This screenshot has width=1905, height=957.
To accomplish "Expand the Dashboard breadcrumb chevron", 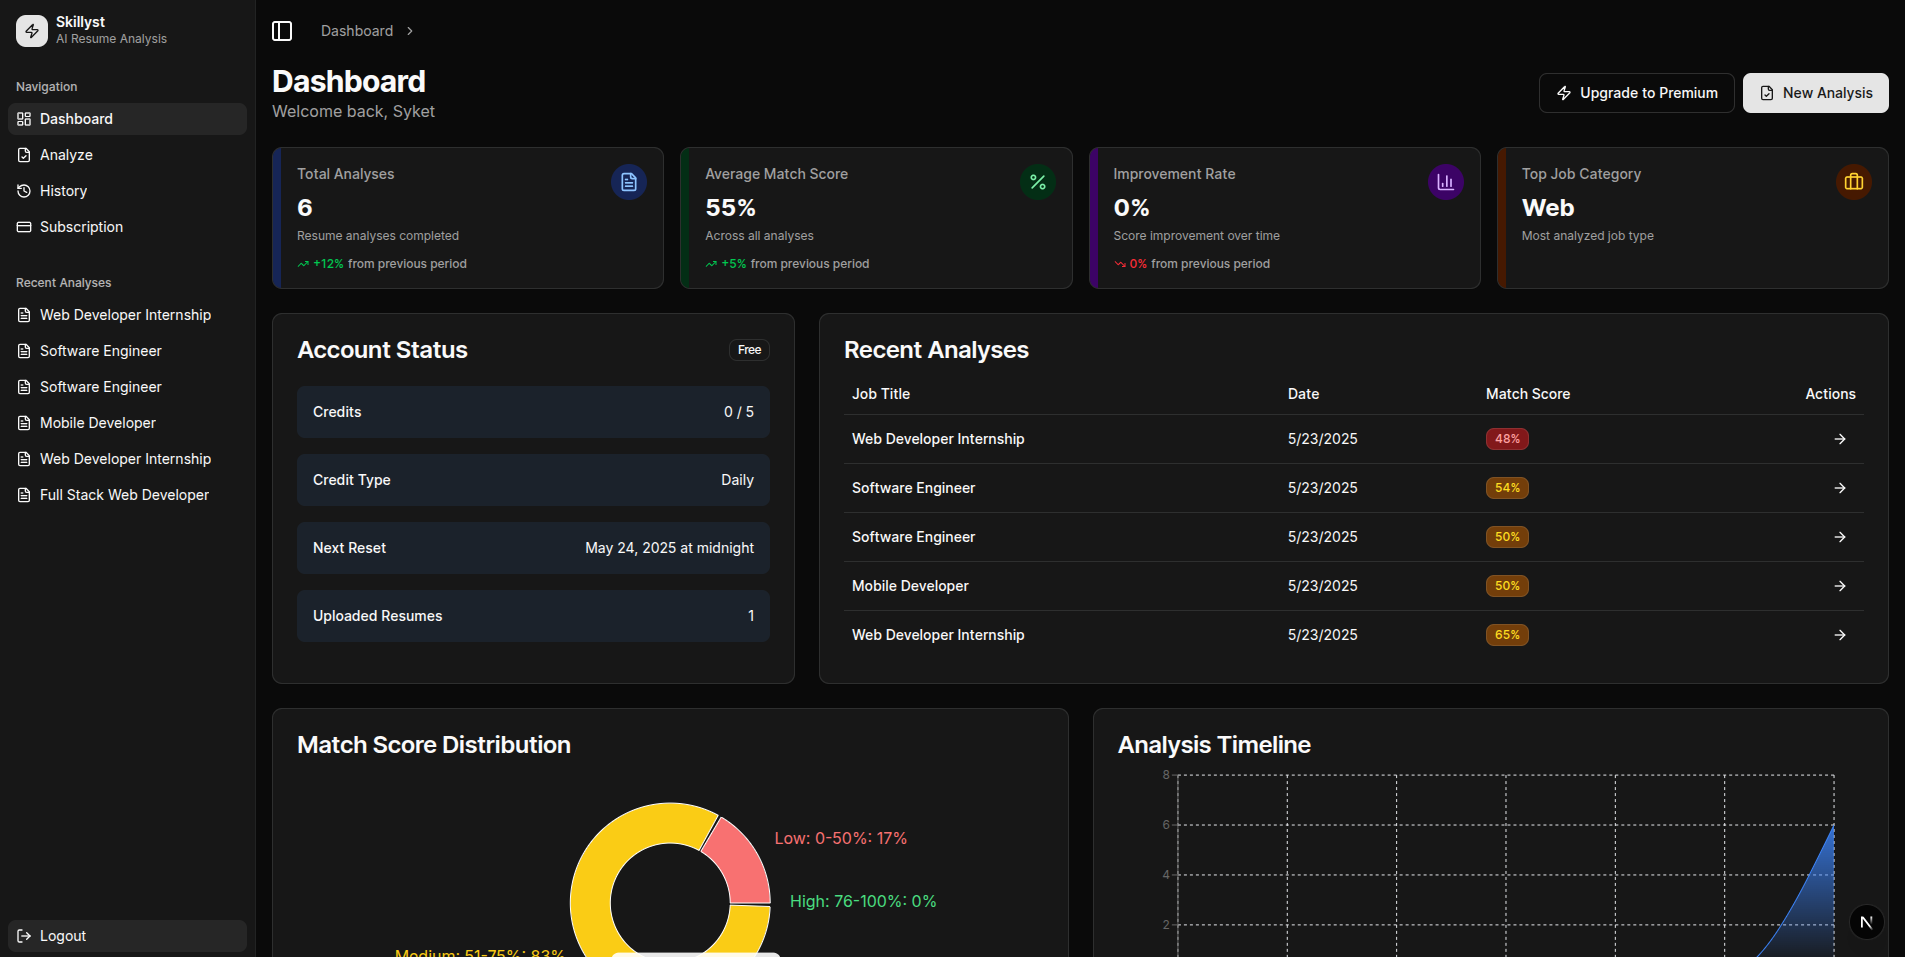I will [409, 30].
